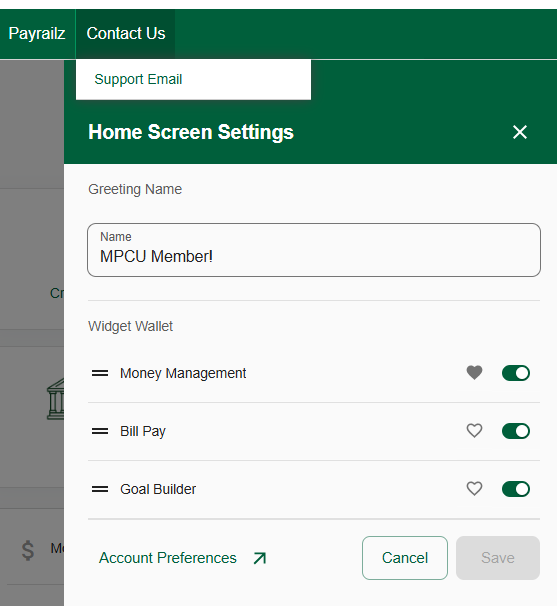This screenshot has width=557, height=606.
Task: Click the Bill Pay drag handle
Action: [100, 431]
